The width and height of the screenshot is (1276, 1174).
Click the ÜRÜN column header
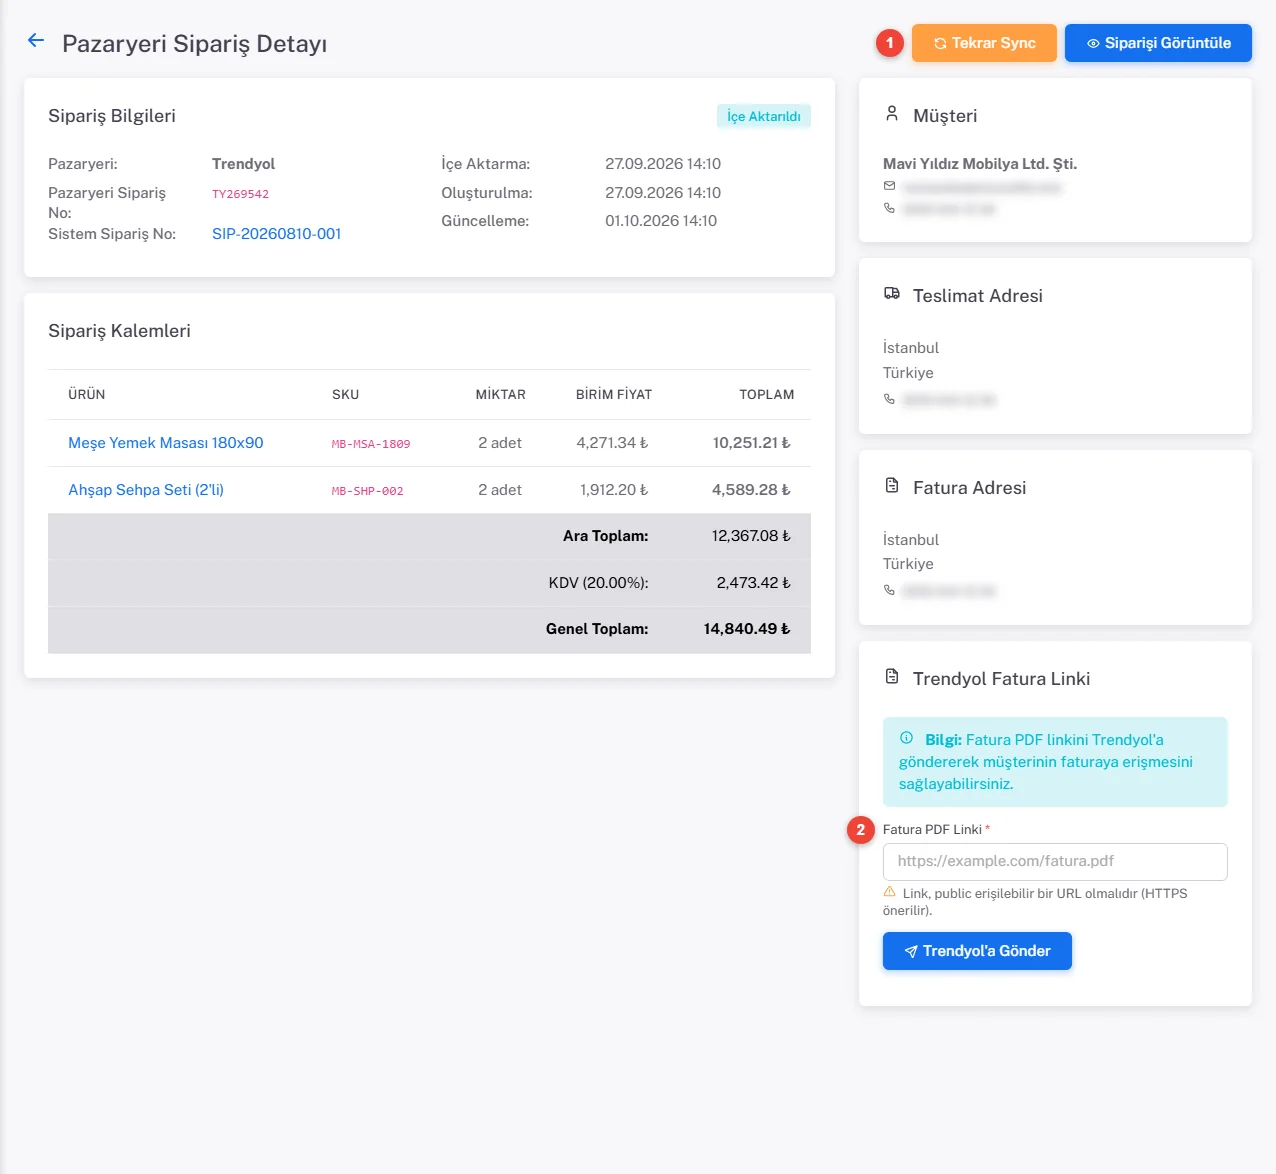87,395
